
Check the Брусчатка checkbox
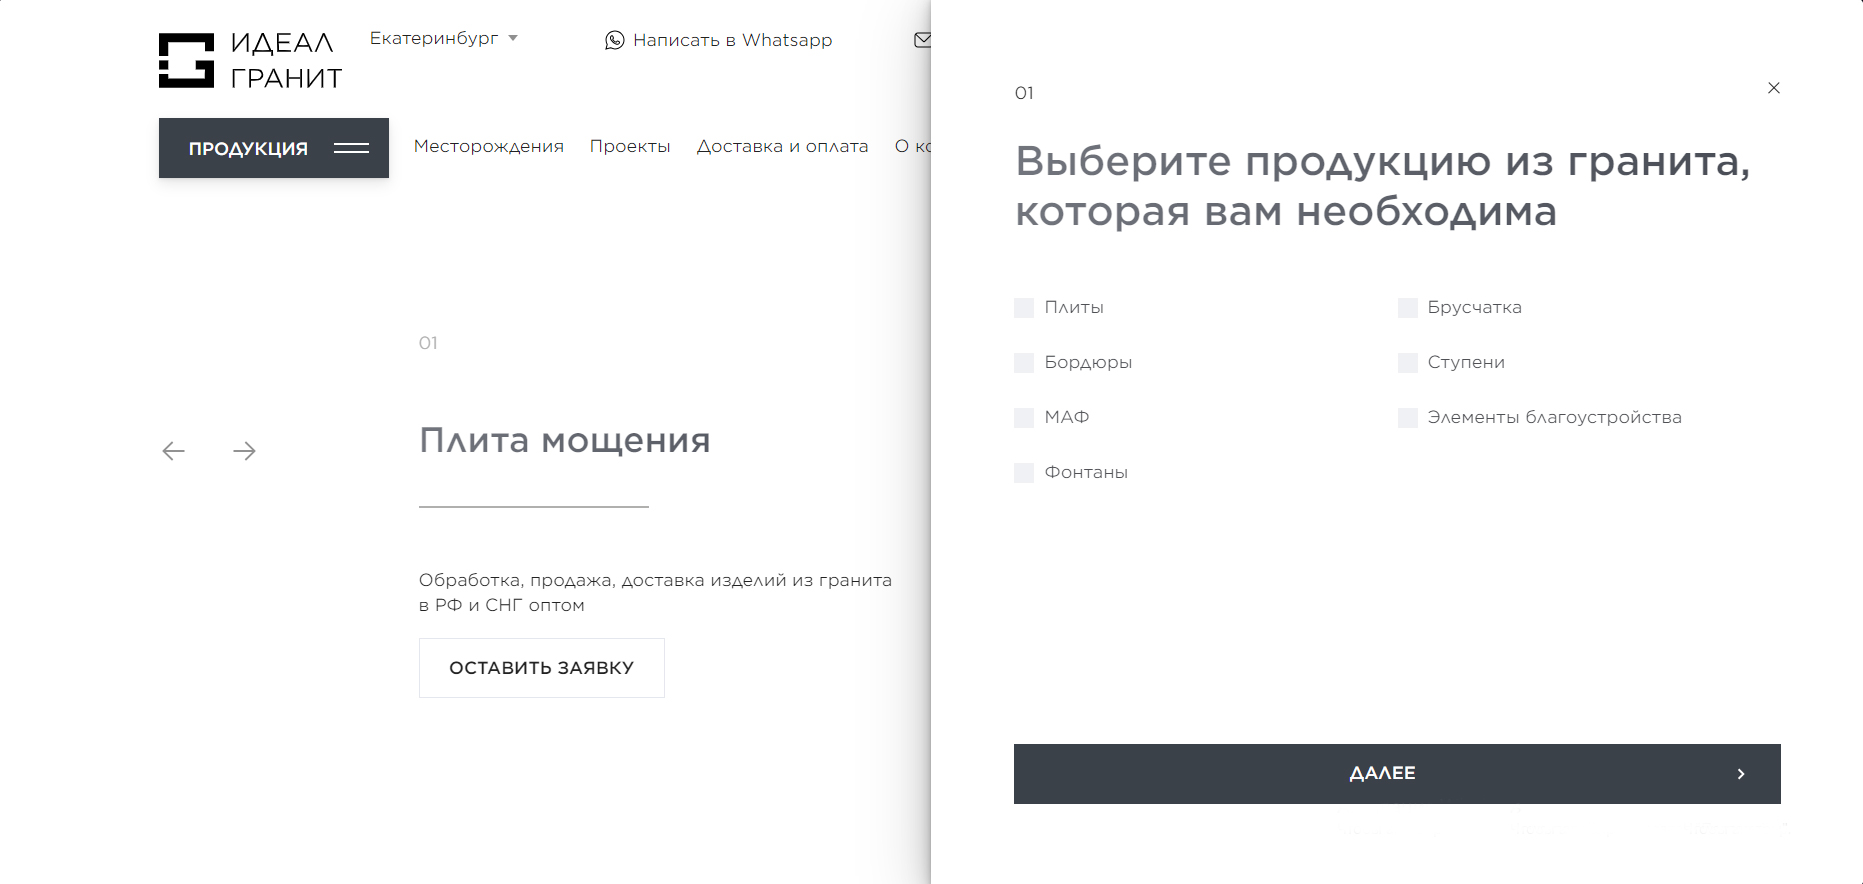(x=1408, y=308)
